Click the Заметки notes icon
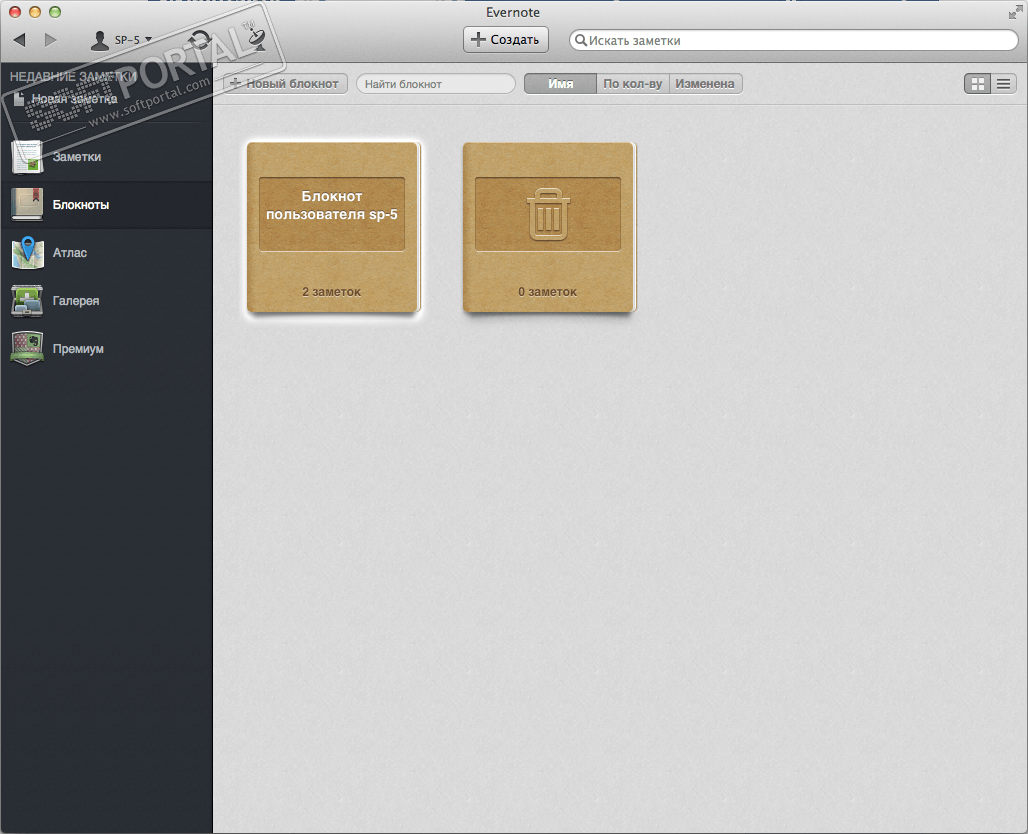Screen dimensions: 1028x834 point(28,157)
